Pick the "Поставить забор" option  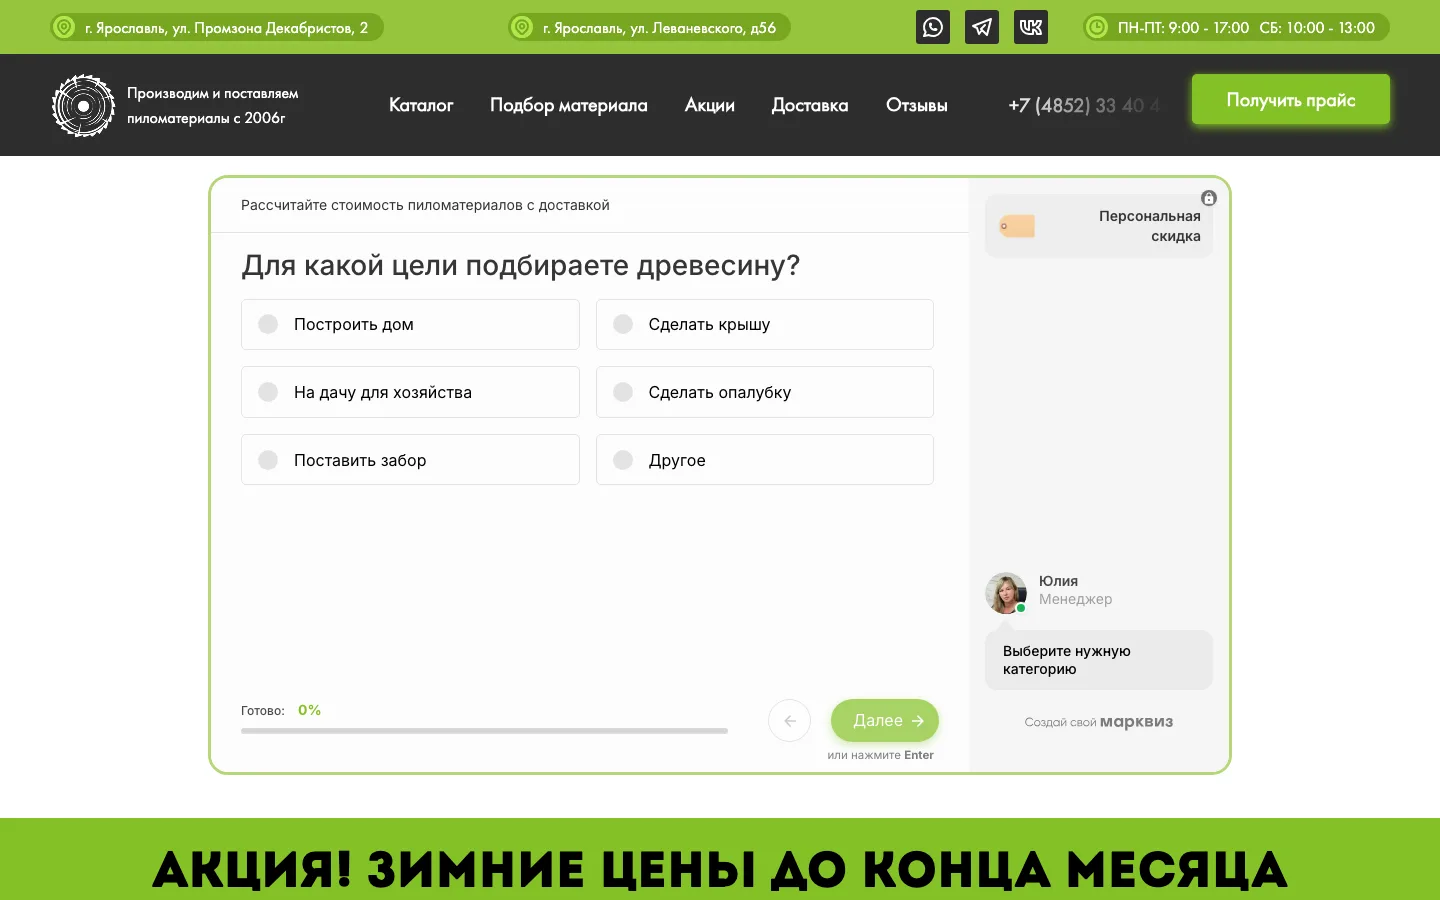(410, 460)
